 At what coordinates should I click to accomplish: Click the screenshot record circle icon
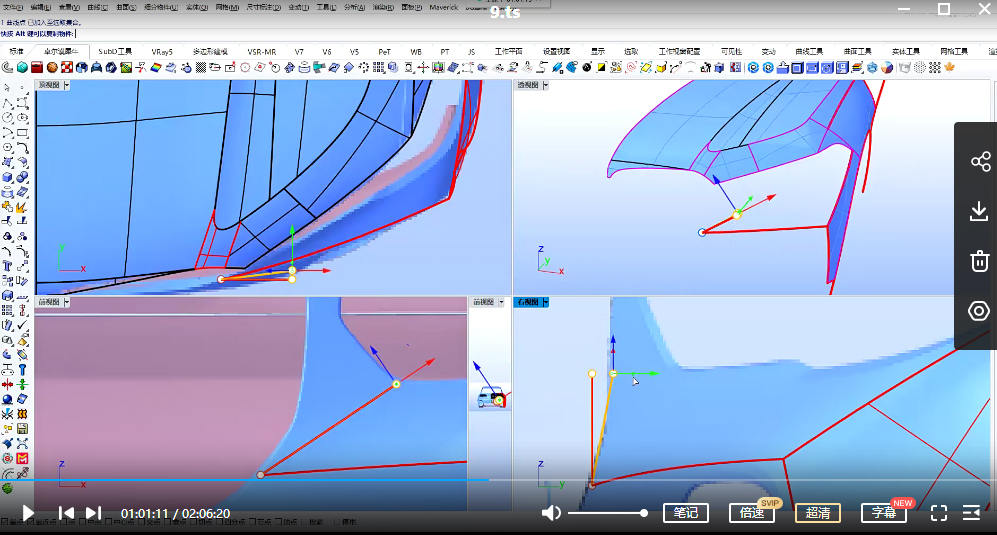pyautogui.click(x=979, y=311)
